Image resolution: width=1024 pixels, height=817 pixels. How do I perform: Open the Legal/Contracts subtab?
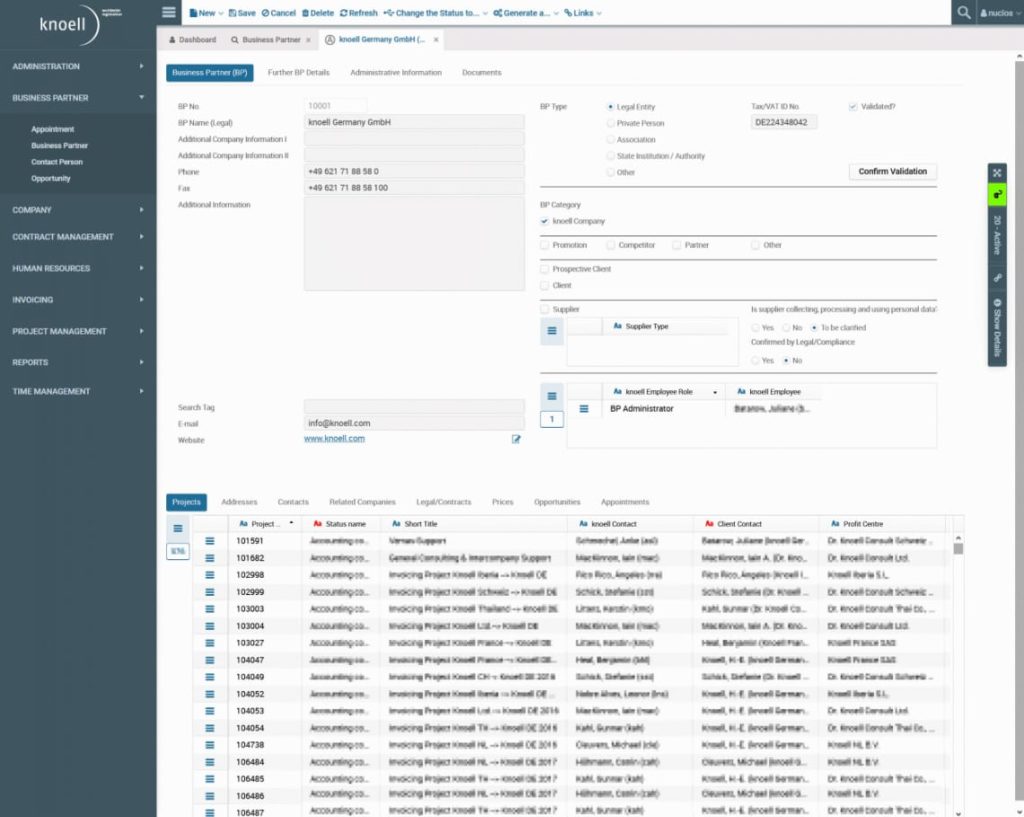coord(443,502)
